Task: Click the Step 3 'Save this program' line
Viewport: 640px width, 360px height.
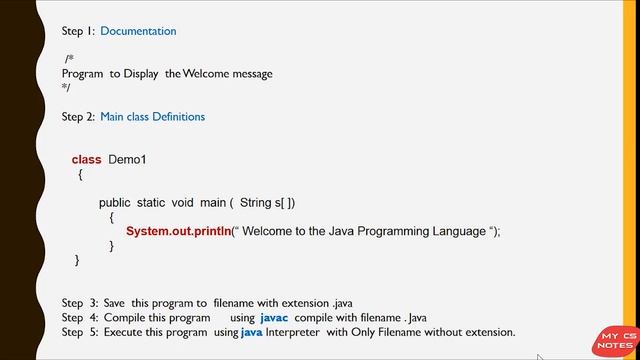Action: tap(207, 303)
